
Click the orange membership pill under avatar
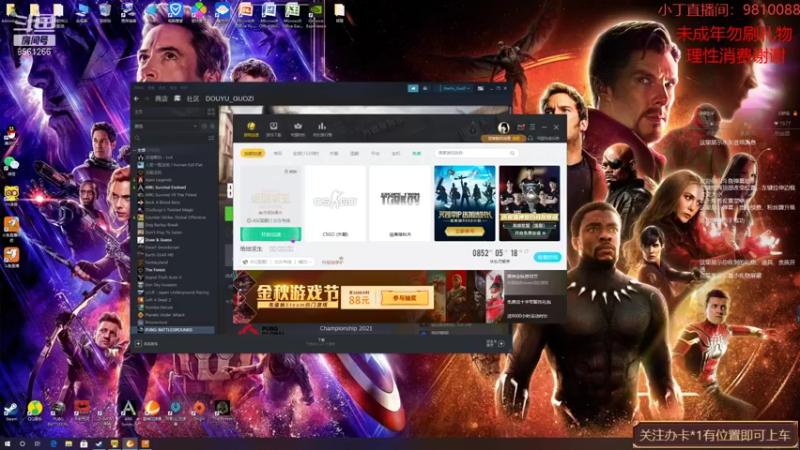[502, 138]
